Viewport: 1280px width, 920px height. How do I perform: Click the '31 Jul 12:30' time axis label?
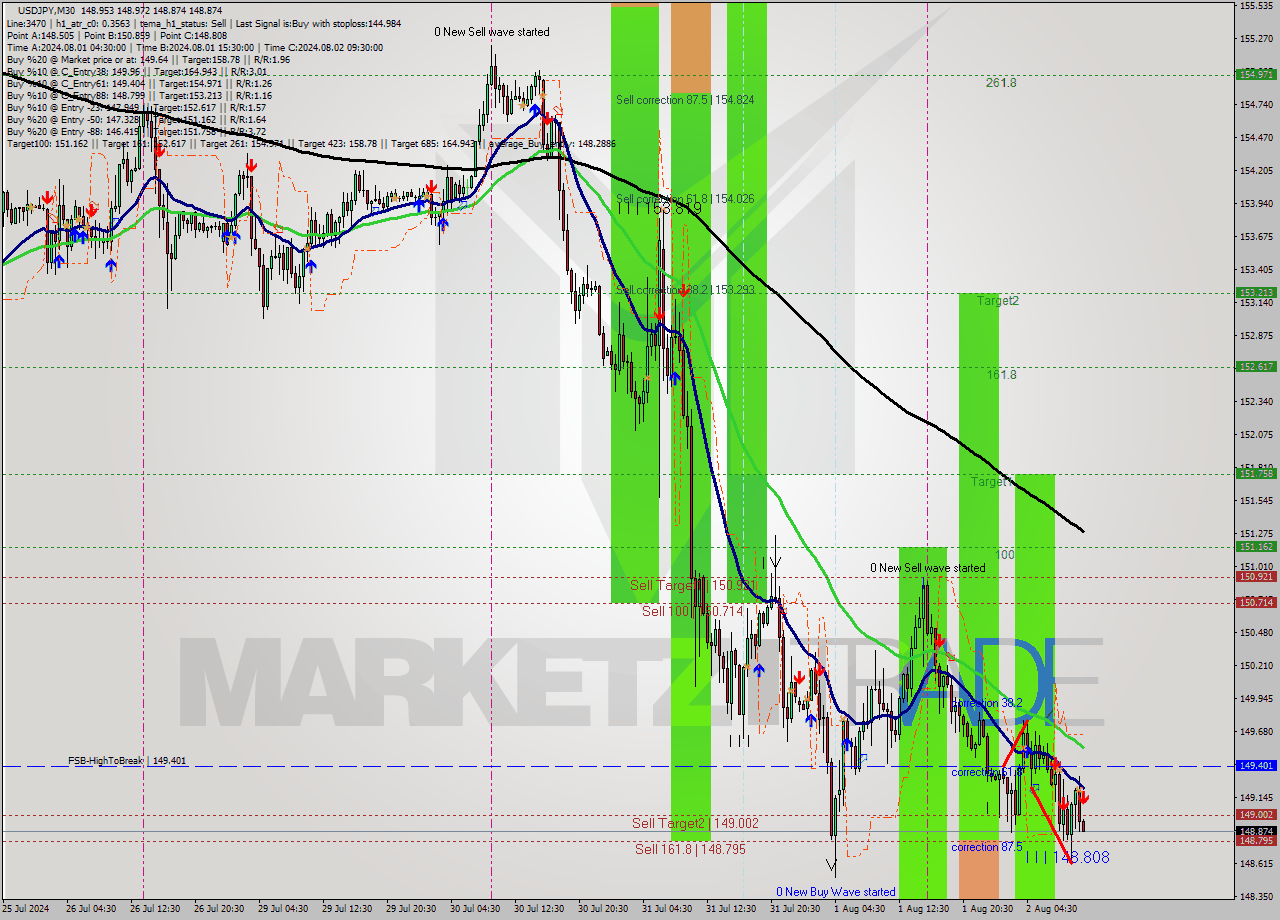tap(732, 910)
